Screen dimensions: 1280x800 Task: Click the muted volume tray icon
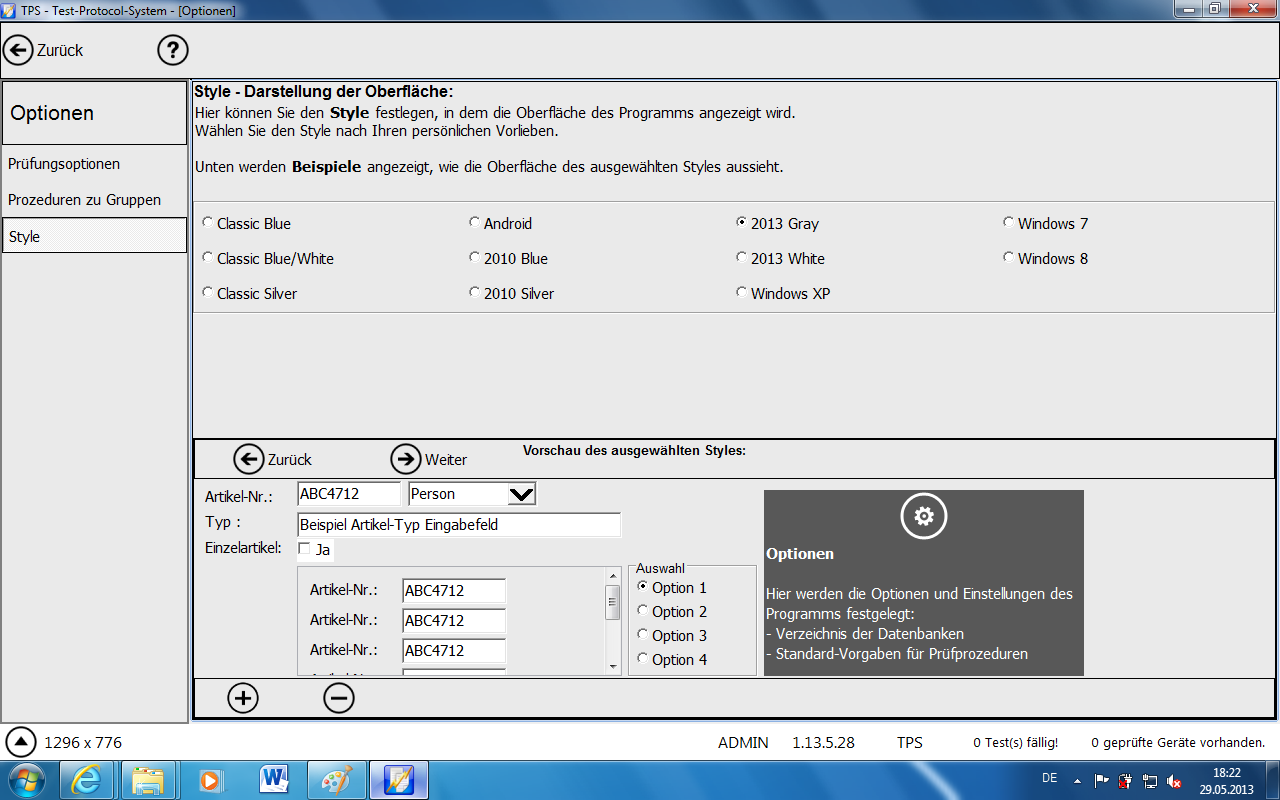[x=1174, y=780]
